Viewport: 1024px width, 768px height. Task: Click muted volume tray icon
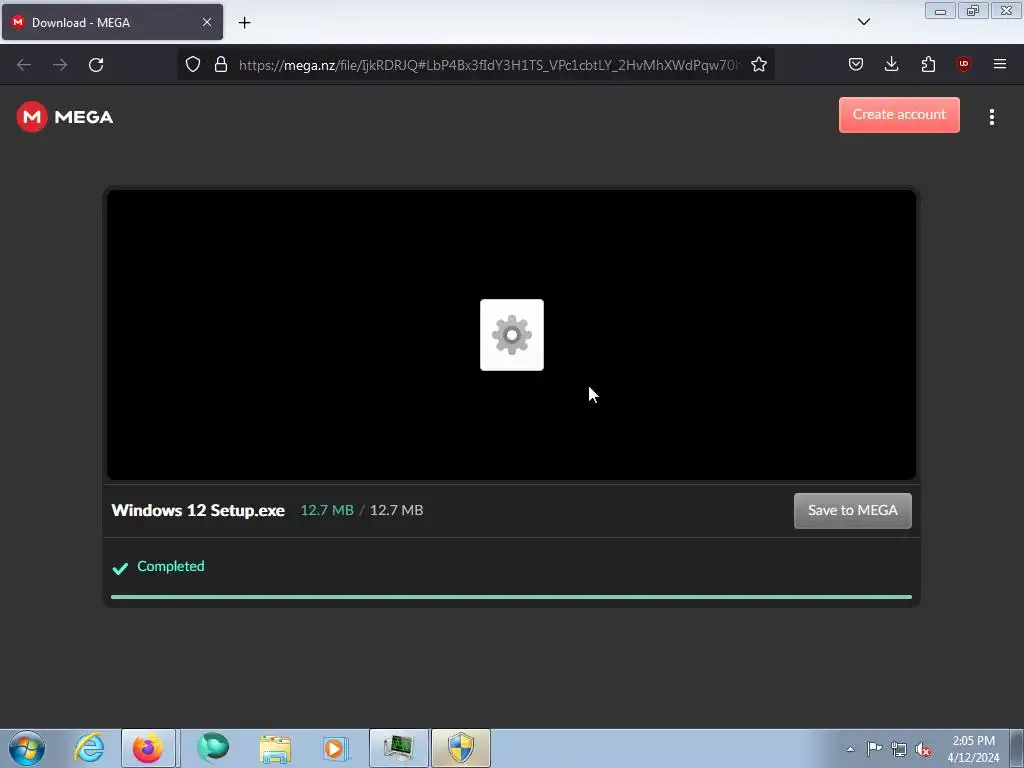(923, 749)
